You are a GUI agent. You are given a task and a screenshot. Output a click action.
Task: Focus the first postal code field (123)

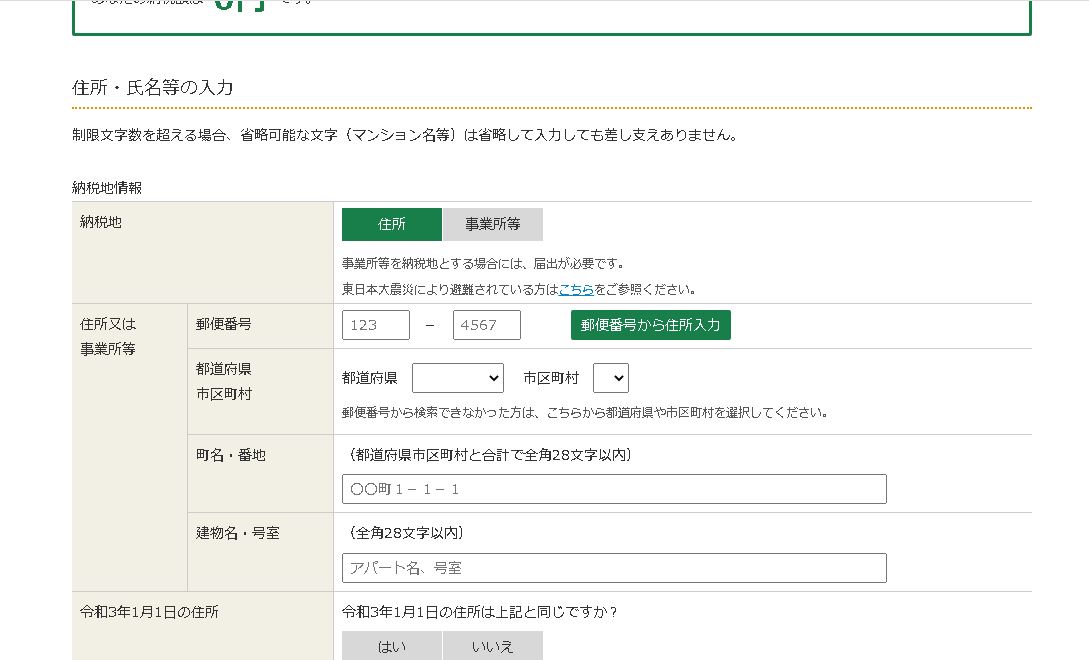click(376, 325)
